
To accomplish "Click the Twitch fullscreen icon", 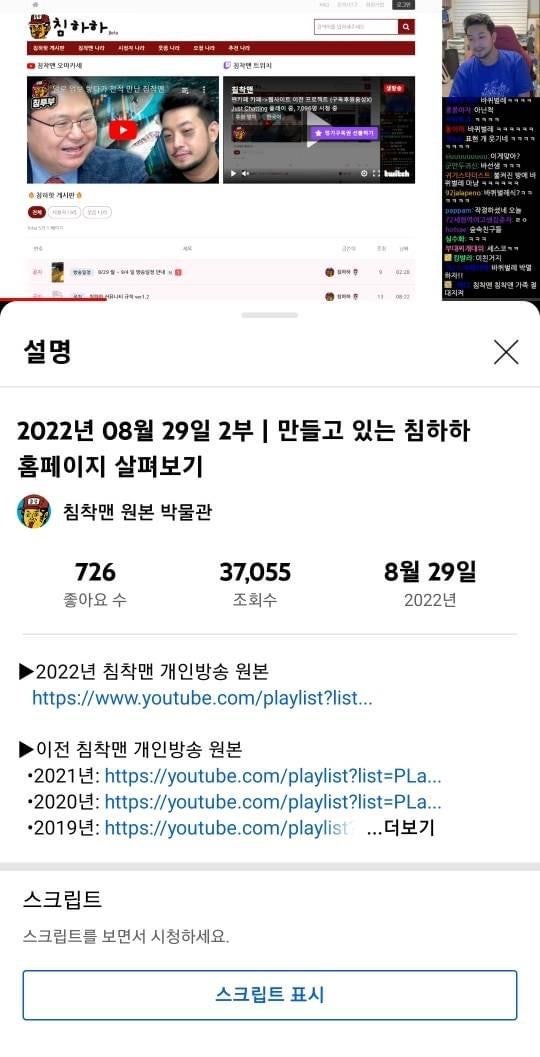I will [x=376, y=174].
